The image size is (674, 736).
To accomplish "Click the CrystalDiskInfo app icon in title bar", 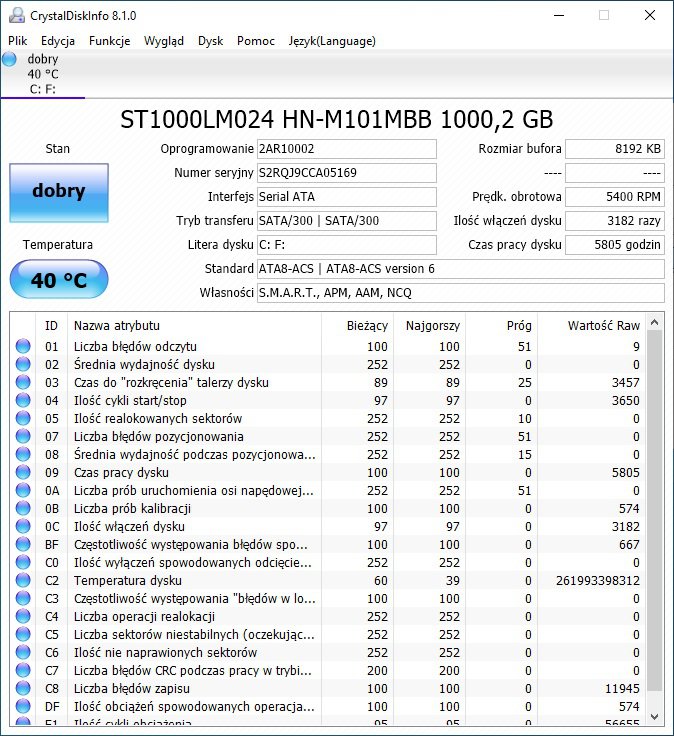I will pyautogui.click(x=17, y=15).
